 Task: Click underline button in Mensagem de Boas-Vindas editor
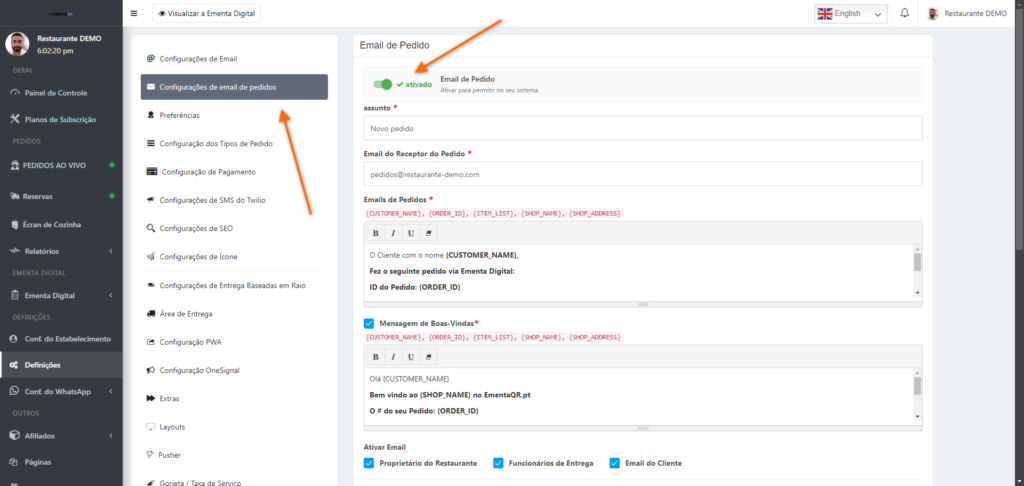(411, 356)
